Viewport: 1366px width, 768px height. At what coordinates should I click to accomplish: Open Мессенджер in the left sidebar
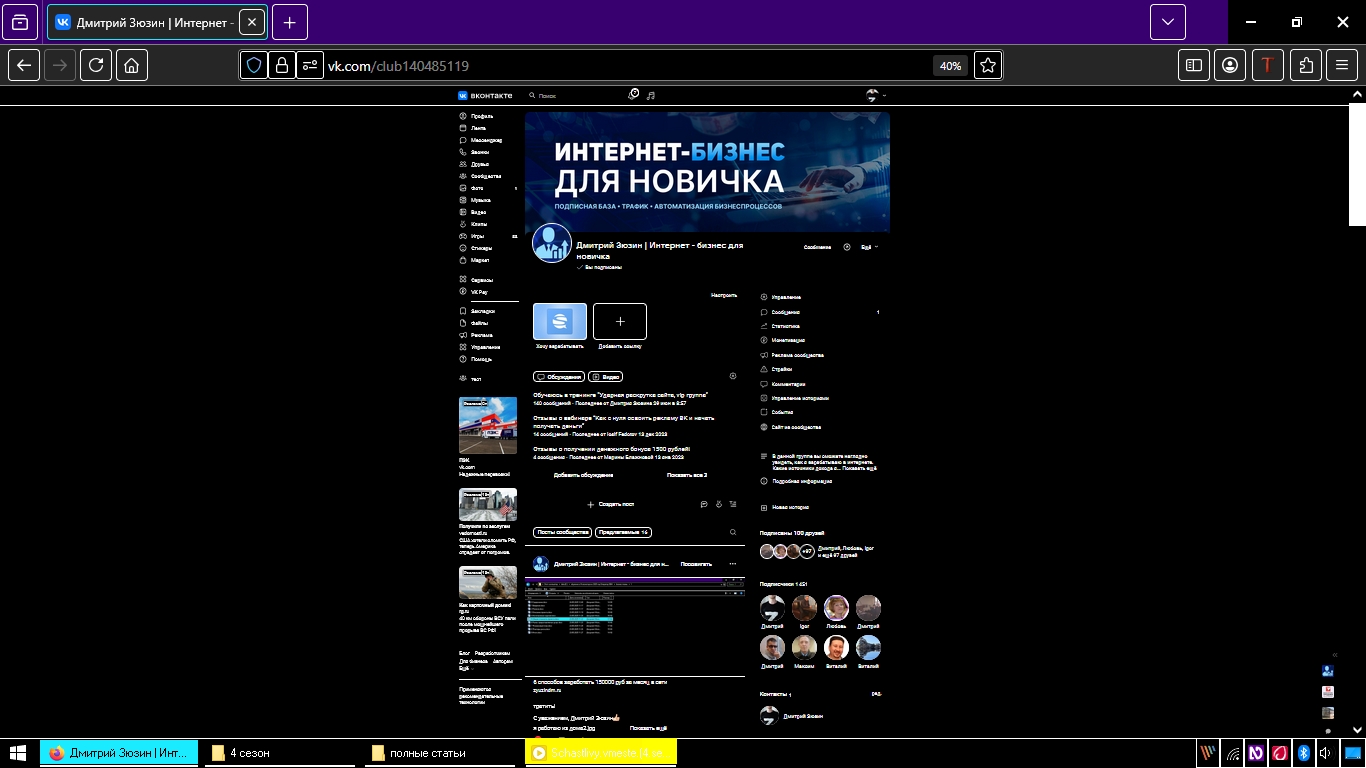(486, 140)
